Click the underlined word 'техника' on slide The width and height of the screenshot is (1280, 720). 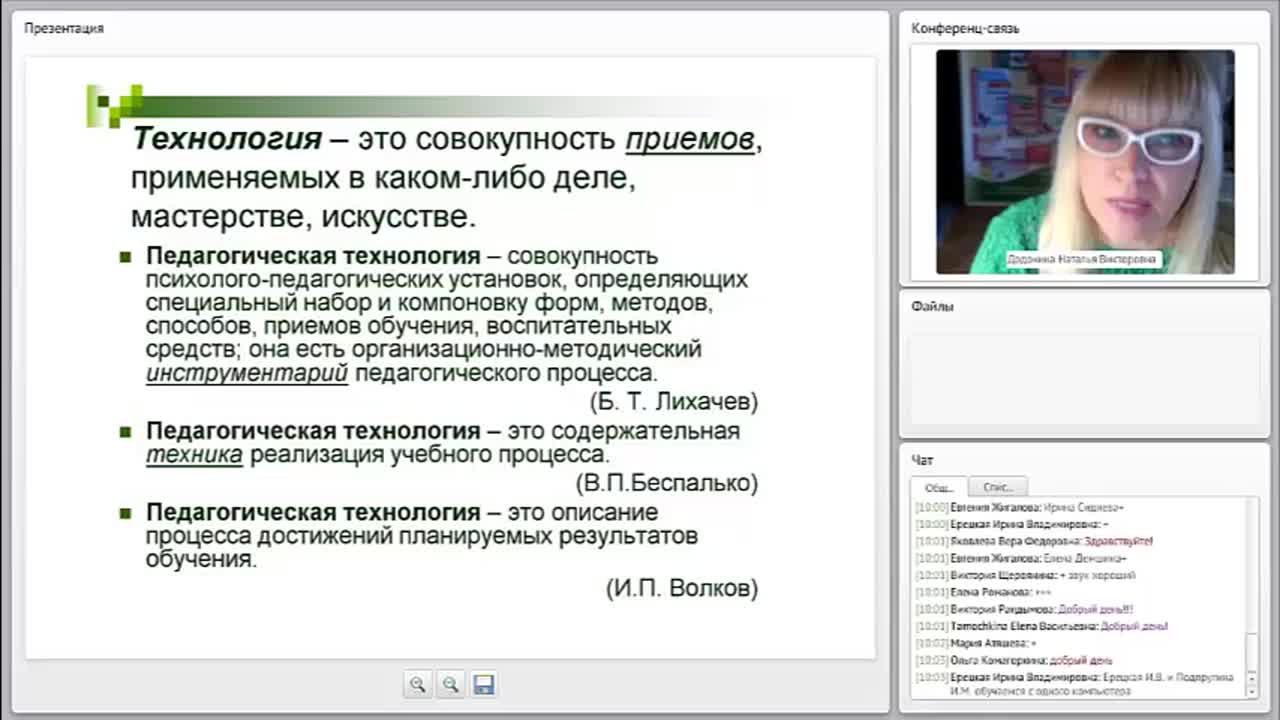point(194,455)
